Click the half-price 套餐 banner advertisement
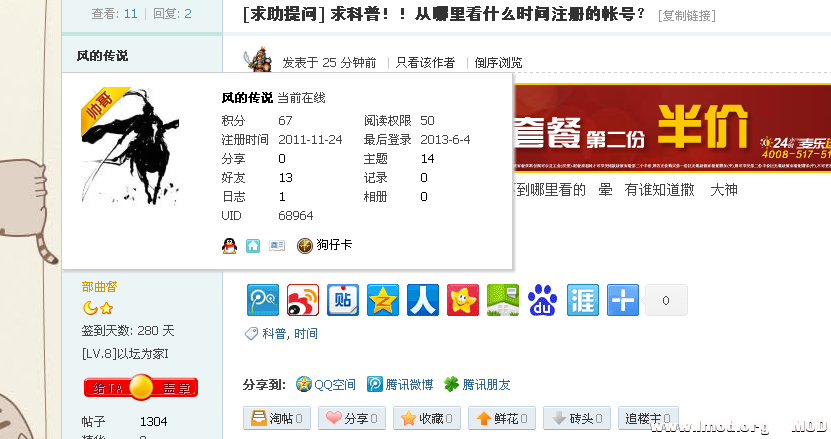 671,128
